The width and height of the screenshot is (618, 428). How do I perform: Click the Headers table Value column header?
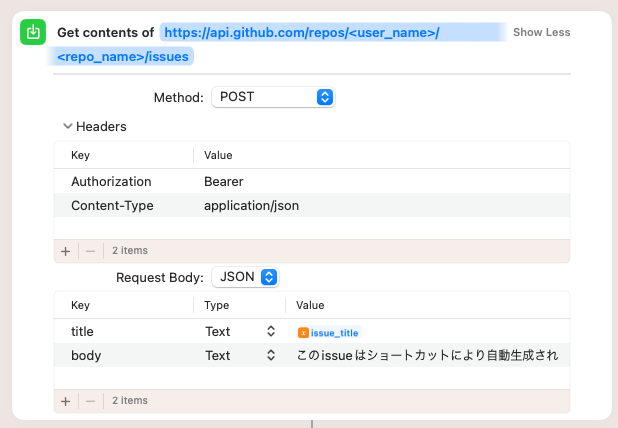(x=218, y=155)
